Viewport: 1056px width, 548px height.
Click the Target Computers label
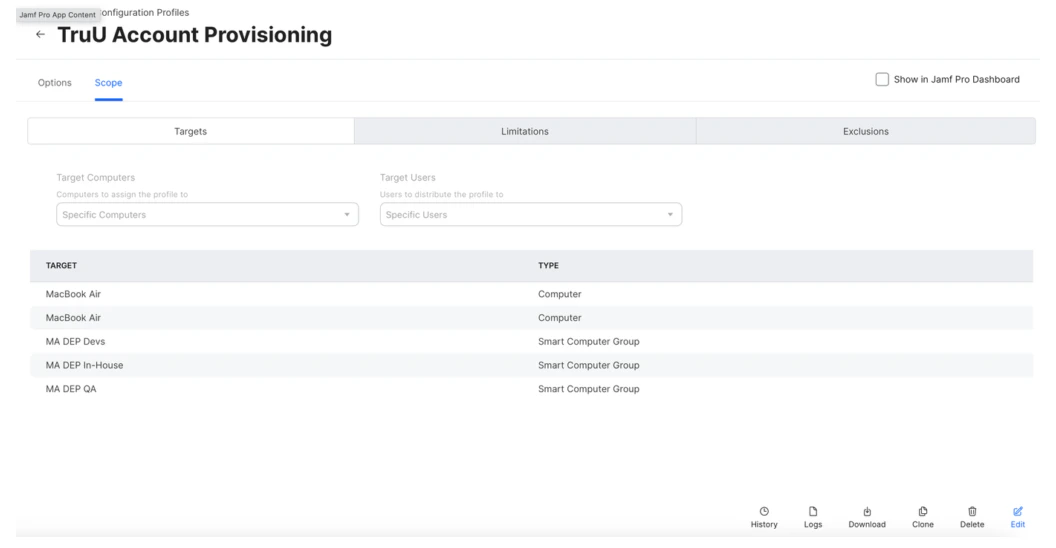96,178
